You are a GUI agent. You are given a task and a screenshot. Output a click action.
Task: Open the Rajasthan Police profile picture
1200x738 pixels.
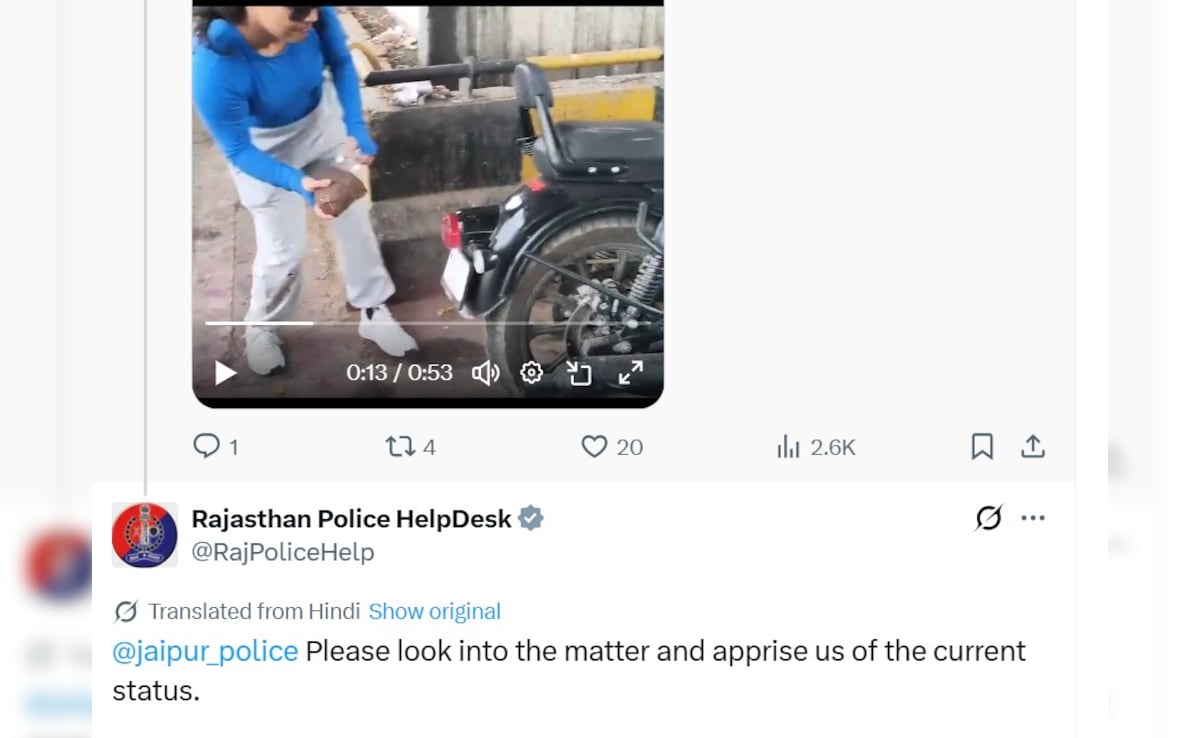pos(145,535)
